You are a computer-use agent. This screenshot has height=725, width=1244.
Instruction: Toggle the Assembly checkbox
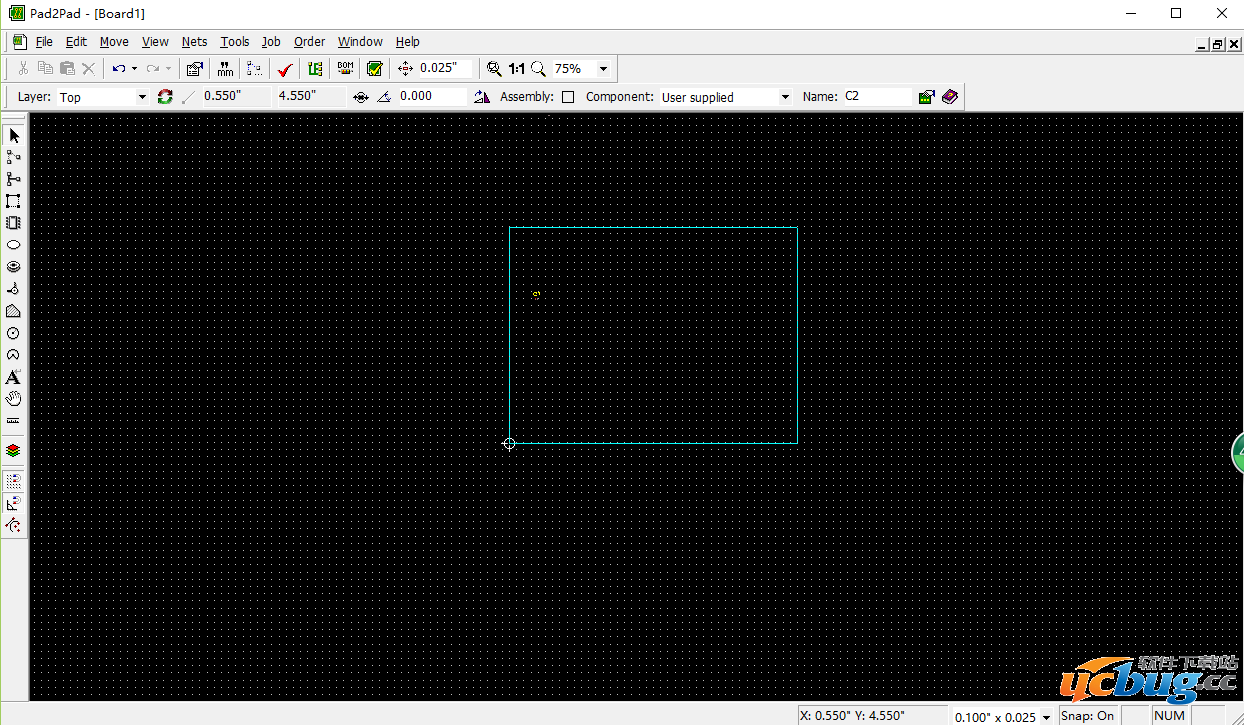click(568, 97)
